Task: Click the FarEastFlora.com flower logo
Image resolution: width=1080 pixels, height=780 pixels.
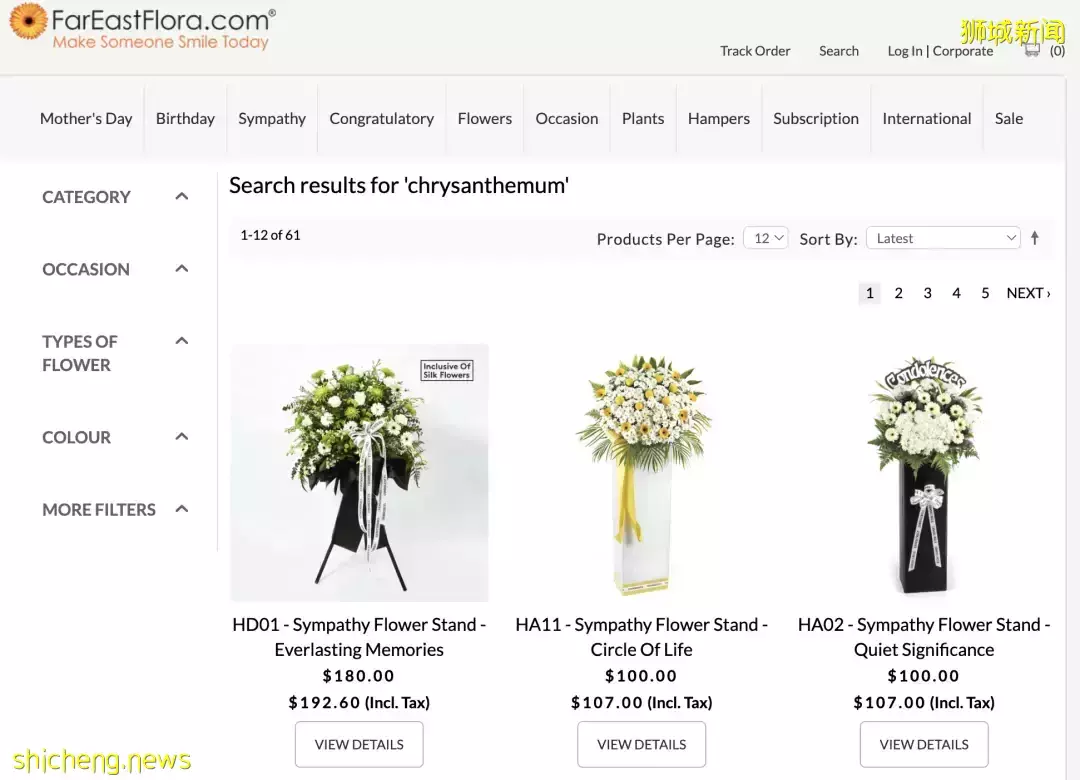Action: pos(28,22)
